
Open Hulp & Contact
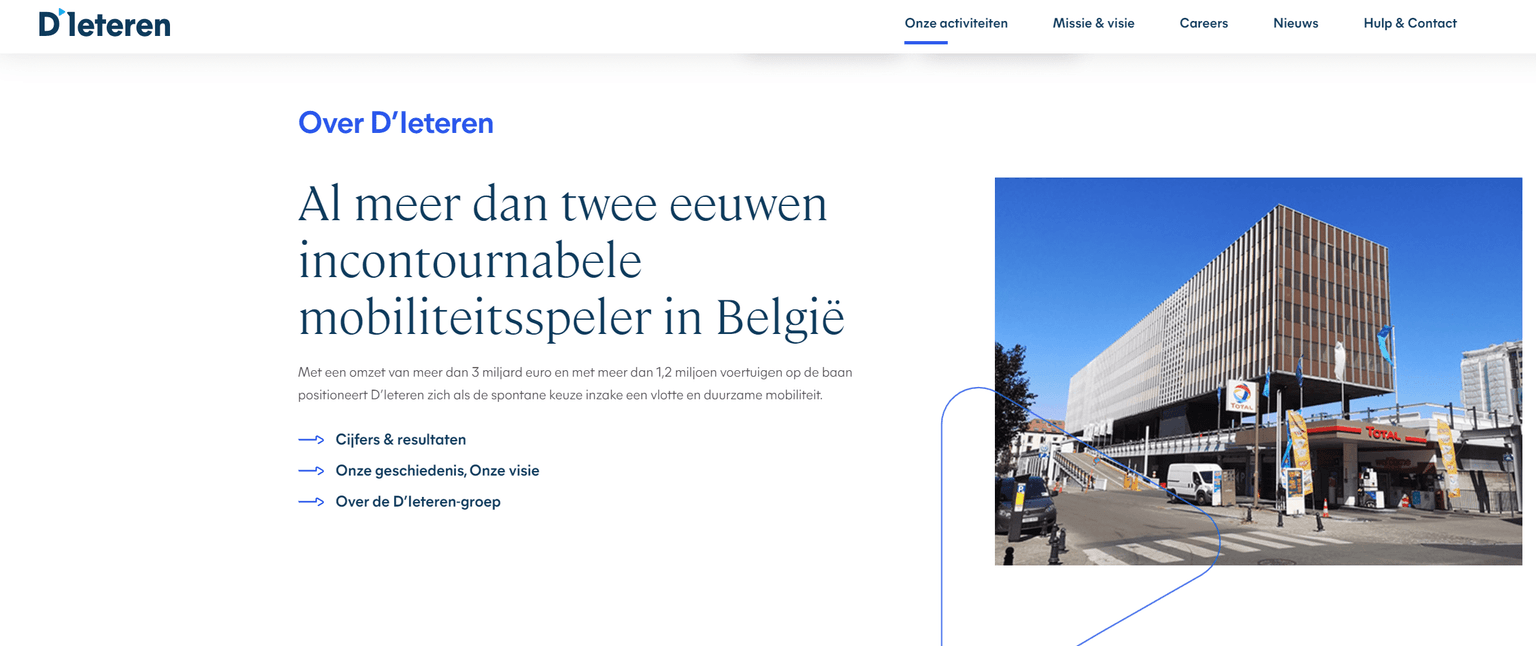point(1409,23)
